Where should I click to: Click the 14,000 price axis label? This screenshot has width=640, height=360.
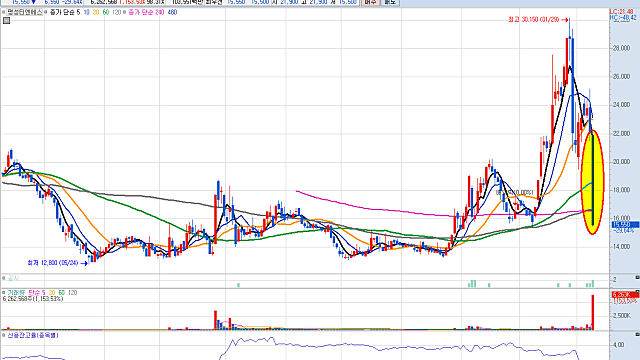click(621, 247)
